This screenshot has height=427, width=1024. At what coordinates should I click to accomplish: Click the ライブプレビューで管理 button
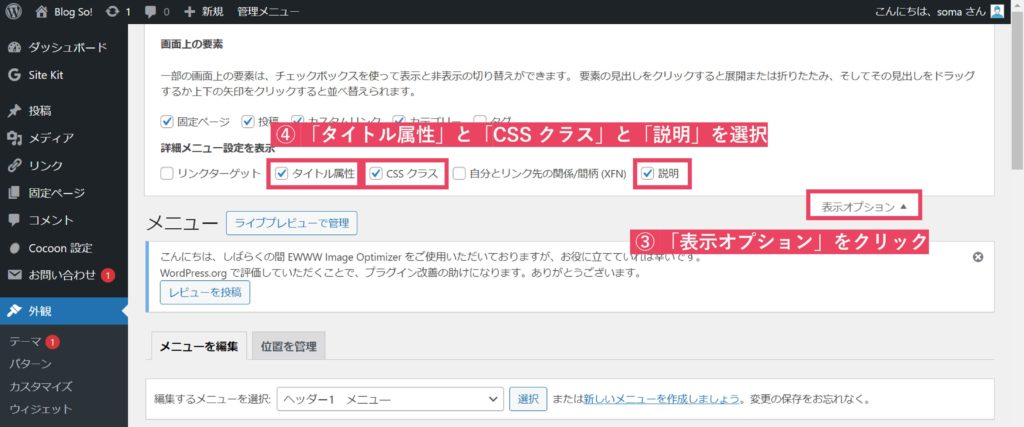(x=291, y=222)
